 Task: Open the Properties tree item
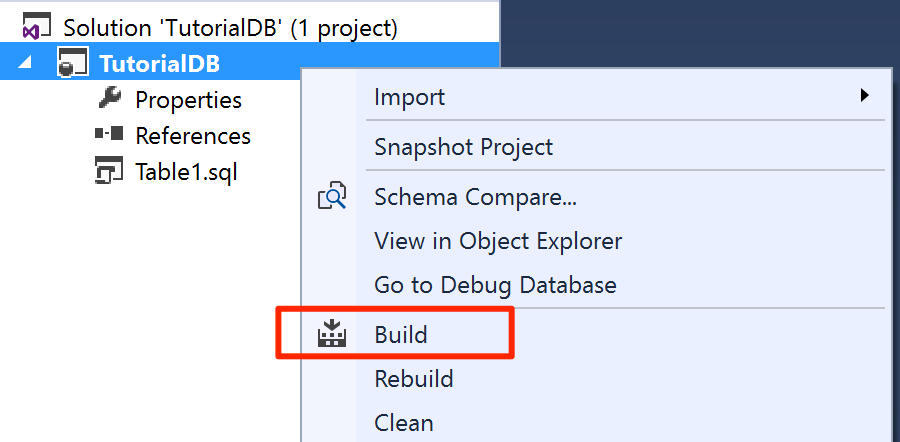(x=188, y=100)
